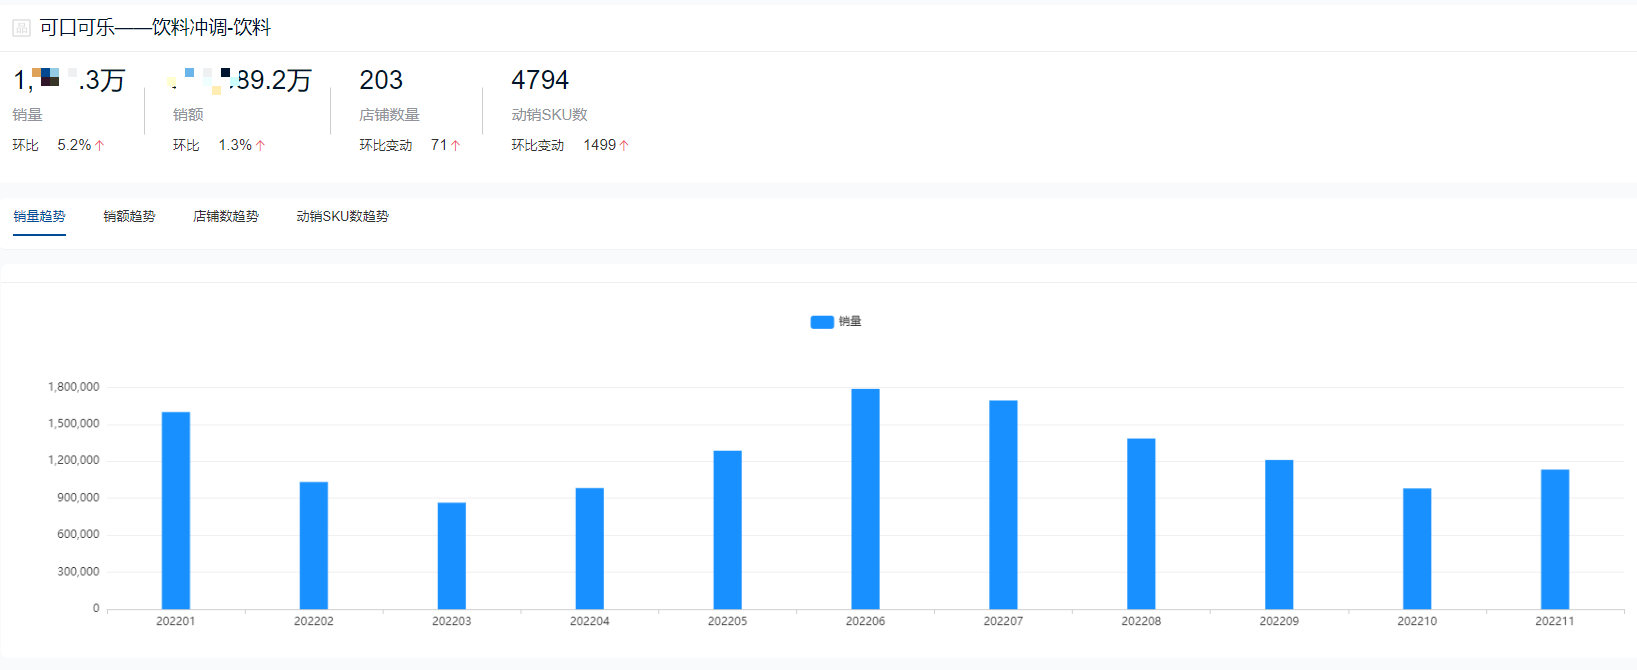Click the 可口可乐——饮料冲调-饮料 heading
This screenshot has height=670, width=1637.
point(155,28)
